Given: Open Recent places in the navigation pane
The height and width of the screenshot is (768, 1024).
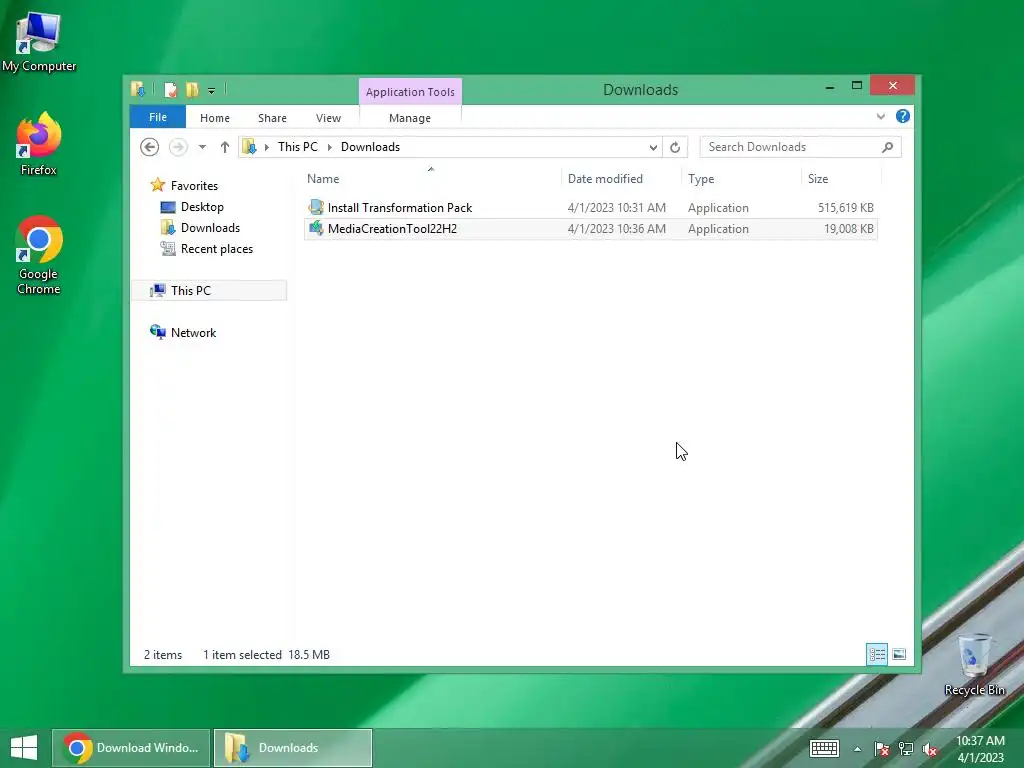Looking at the screenshot, I should (x=216, y=249).
